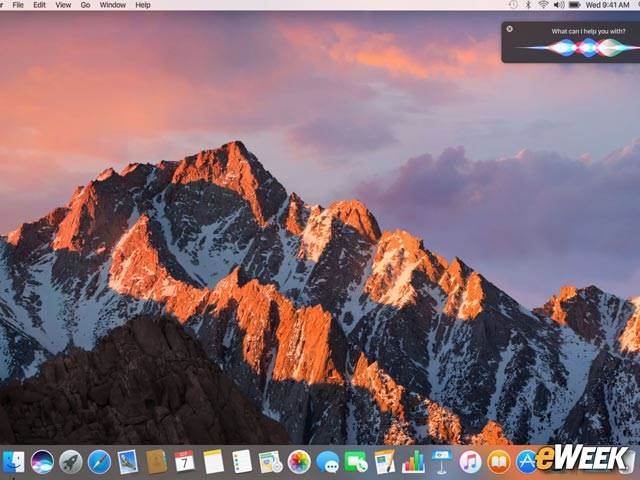Open Contacts book icon in Dock
640x480 pixels.
pos(156,462)
